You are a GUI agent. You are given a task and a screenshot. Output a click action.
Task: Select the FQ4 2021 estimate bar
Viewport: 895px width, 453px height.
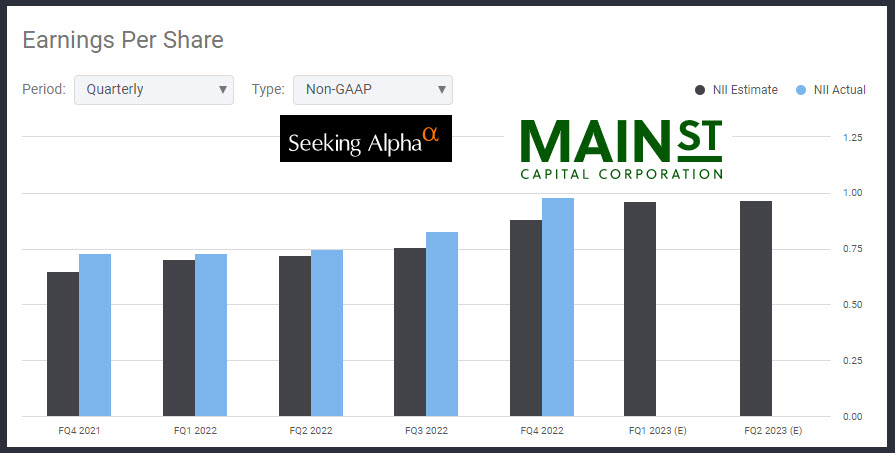tap(63, 343)
